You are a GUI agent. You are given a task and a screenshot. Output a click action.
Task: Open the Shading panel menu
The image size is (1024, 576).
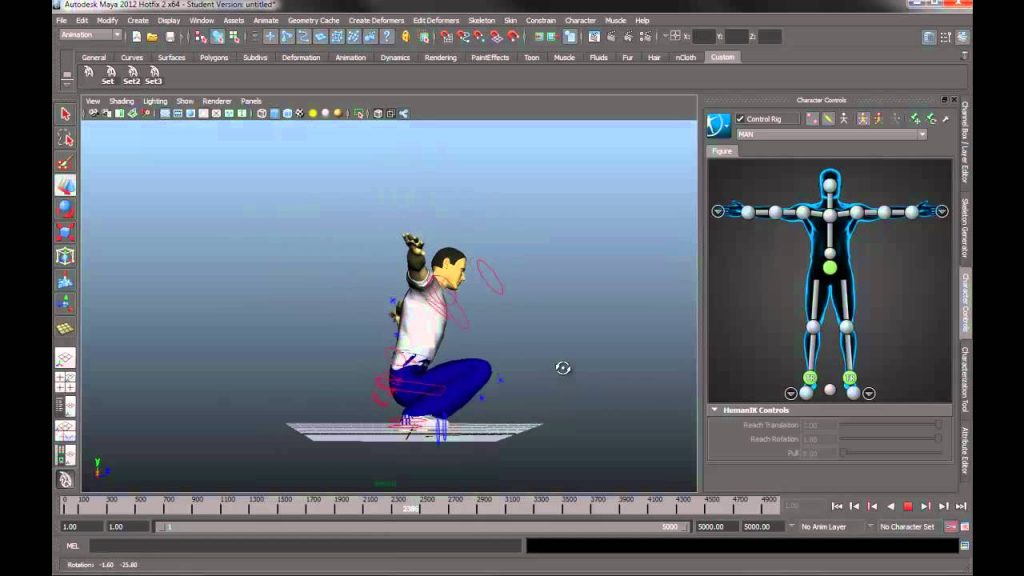coord(121,101)
